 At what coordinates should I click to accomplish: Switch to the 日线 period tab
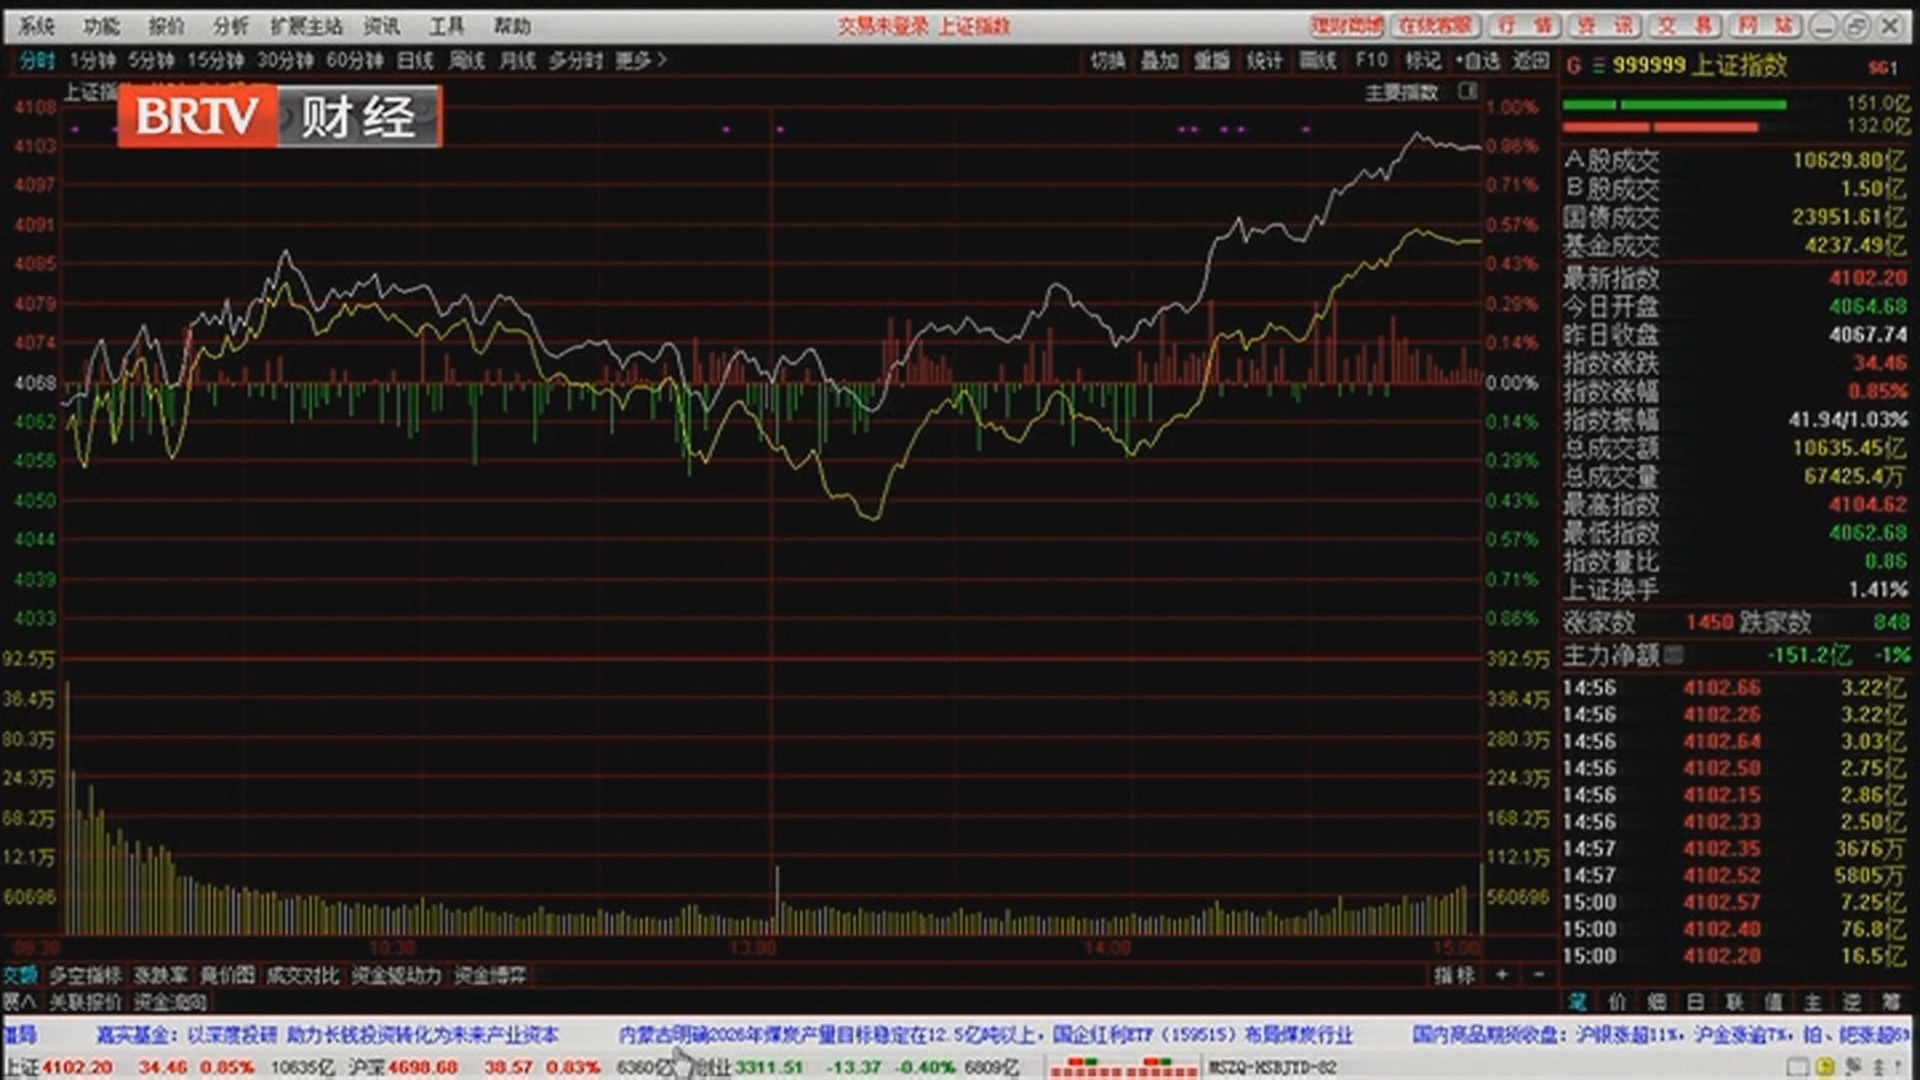[415, 61]
